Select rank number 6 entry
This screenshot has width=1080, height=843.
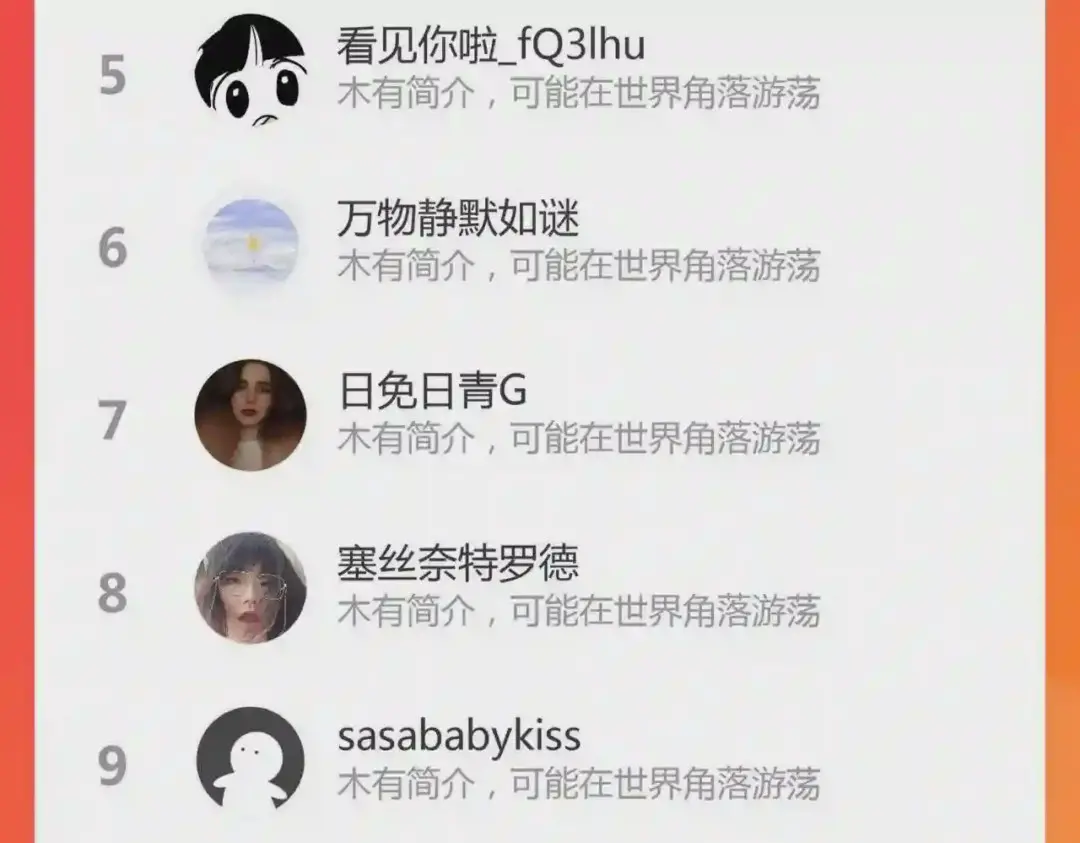113,248
